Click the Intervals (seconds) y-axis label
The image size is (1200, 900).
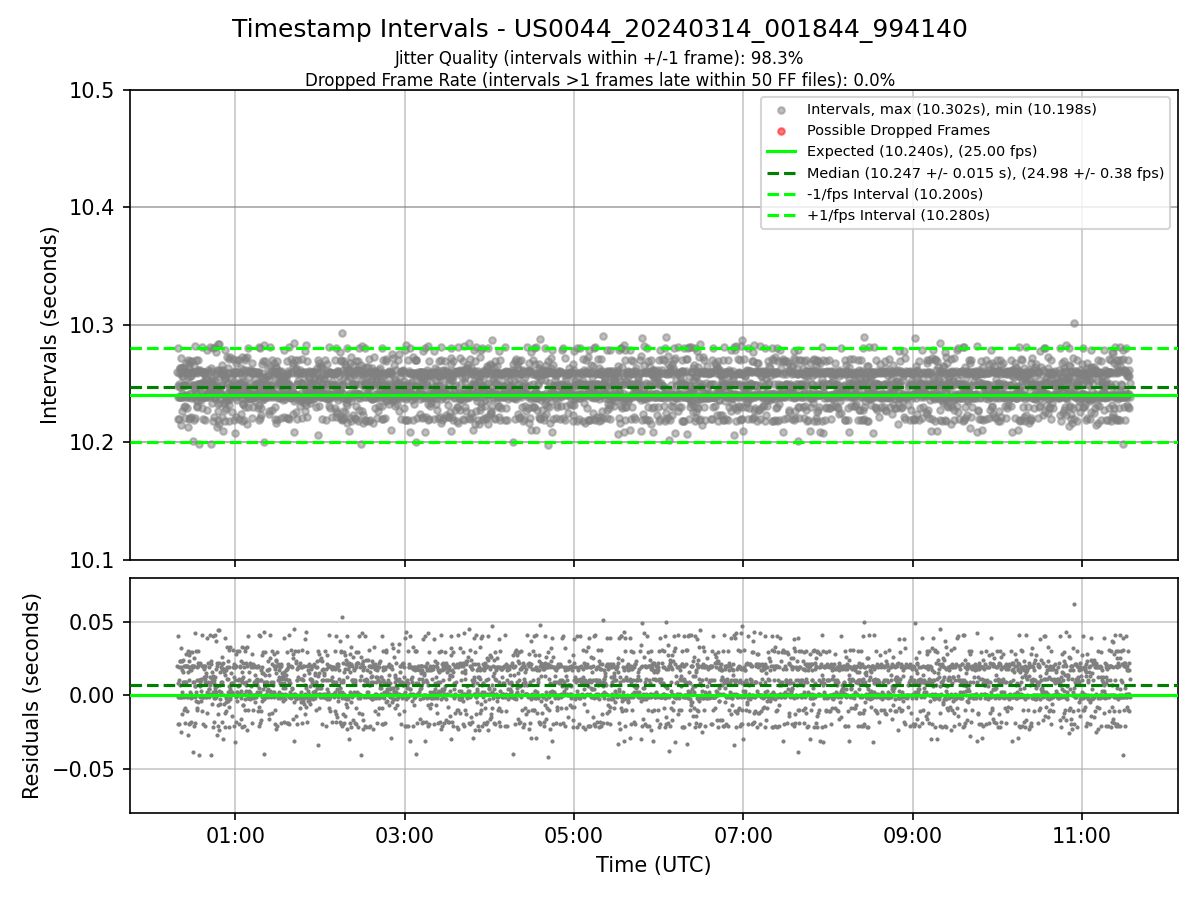coord(50,324)
